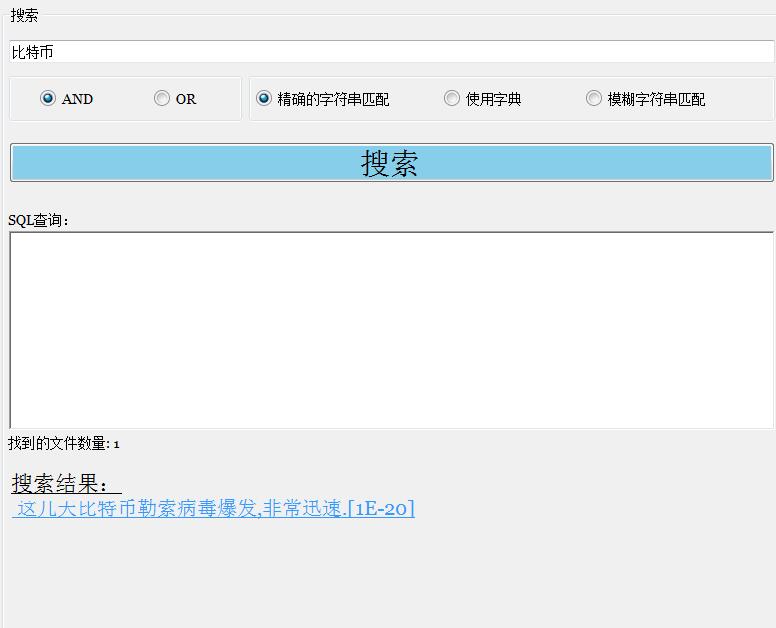Select the OR radio button
The width and height of the screenshot is (776, 628).
tap(162, 98)
